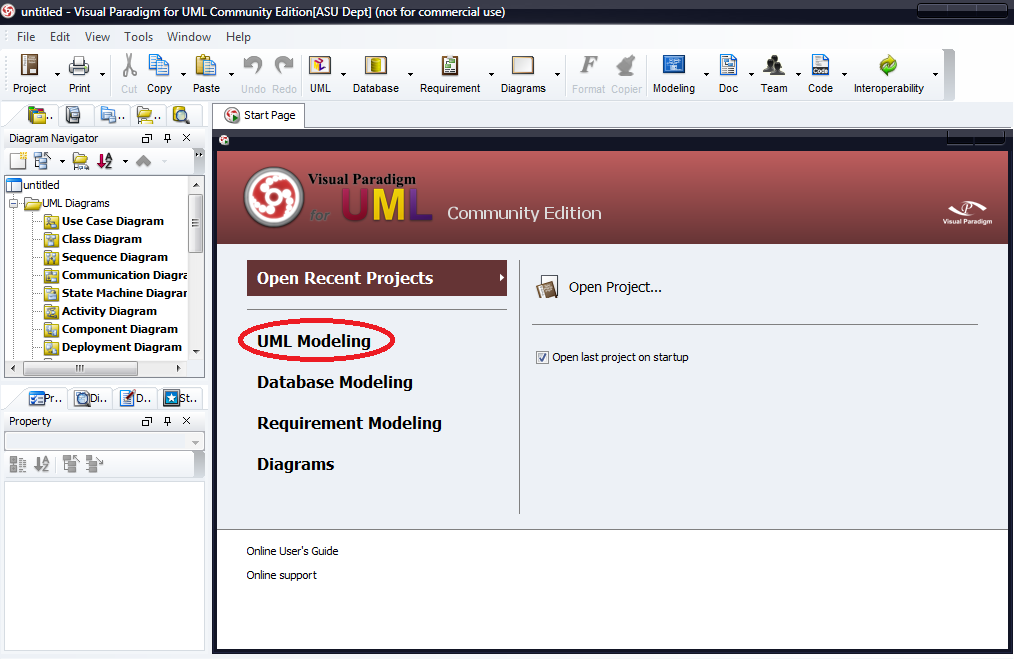Click the open folder icon in Navigator toolbar
Image resolution: width=1014 pixels, height=659 pixels.
tap(80, 160)
